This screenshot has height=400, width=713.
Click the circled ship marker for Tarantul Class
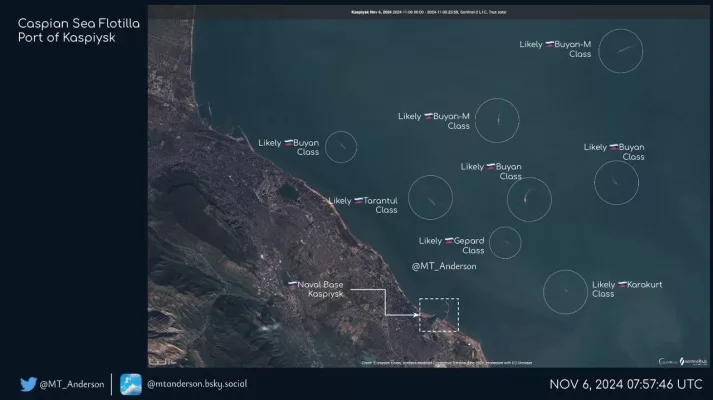pos(430,197)
